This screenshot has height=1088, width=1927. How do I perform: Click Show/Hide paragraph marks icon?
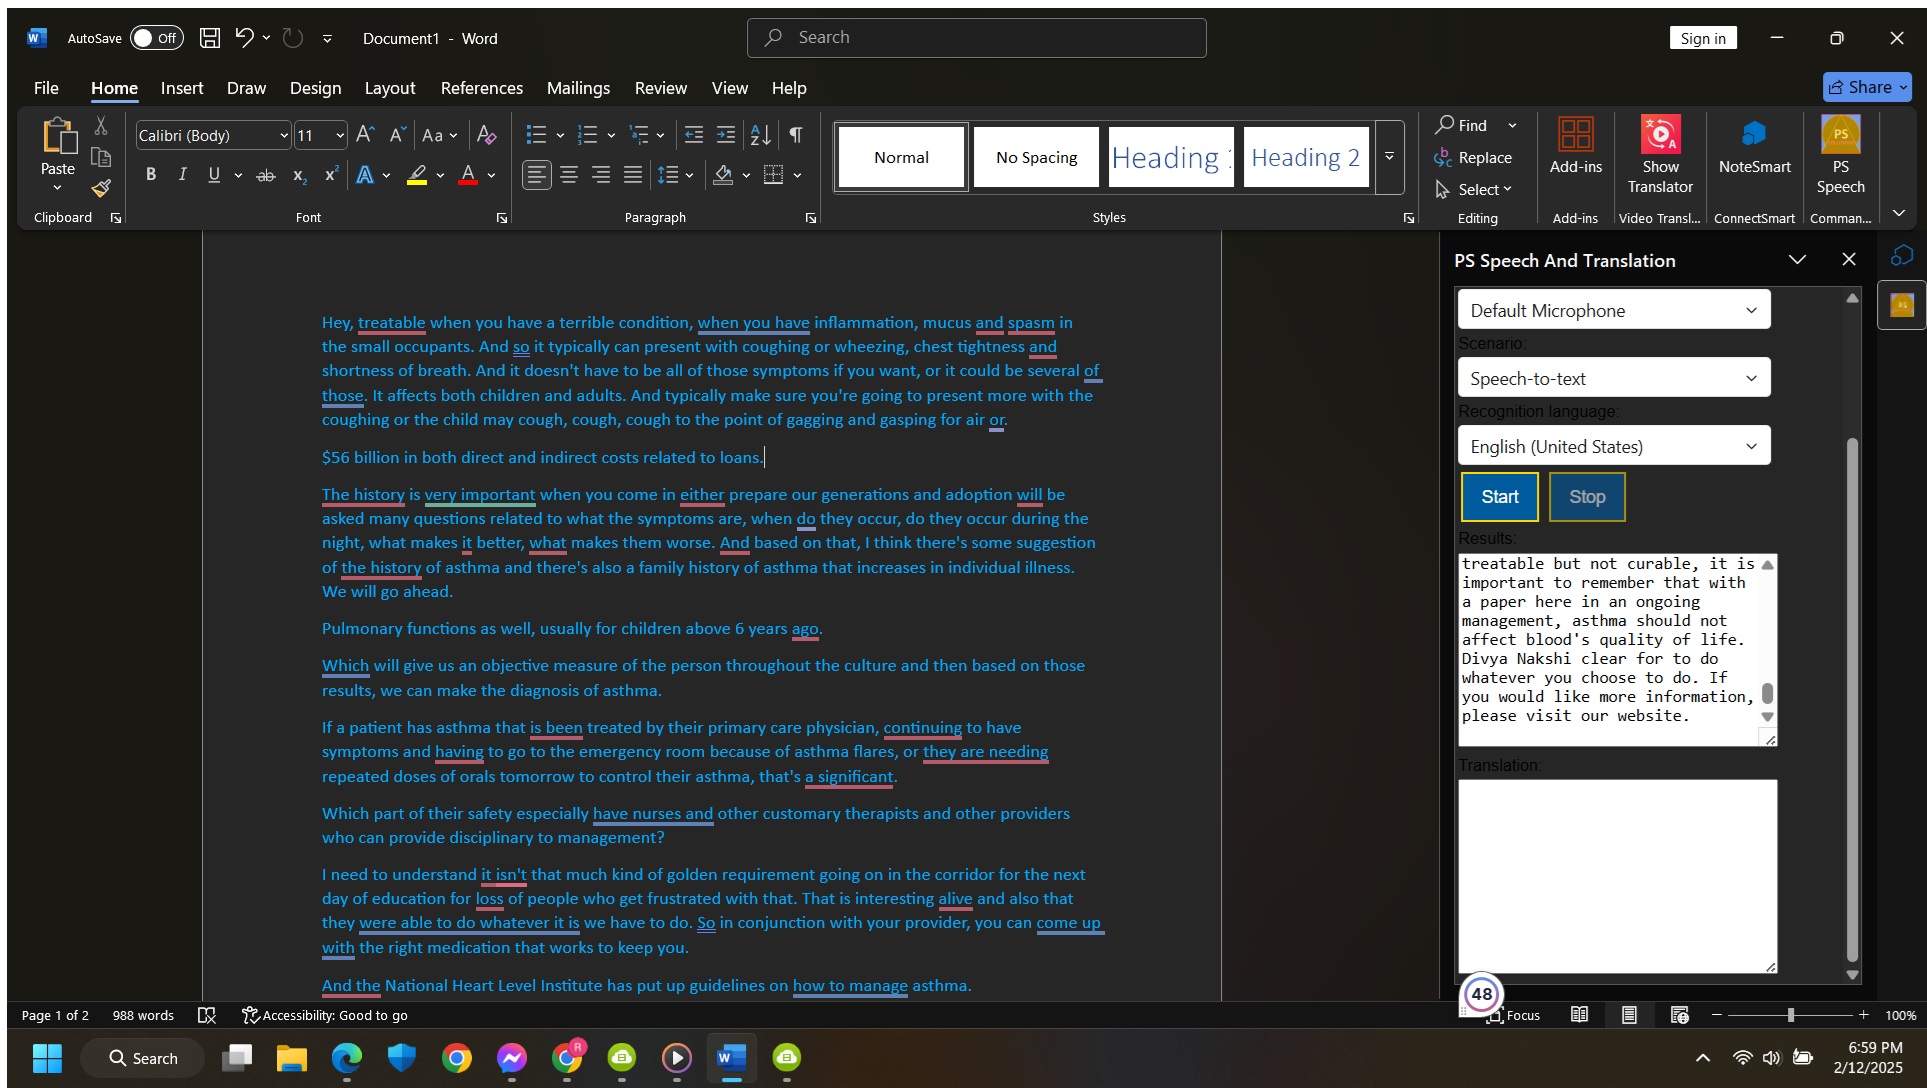tap(796, 135)
